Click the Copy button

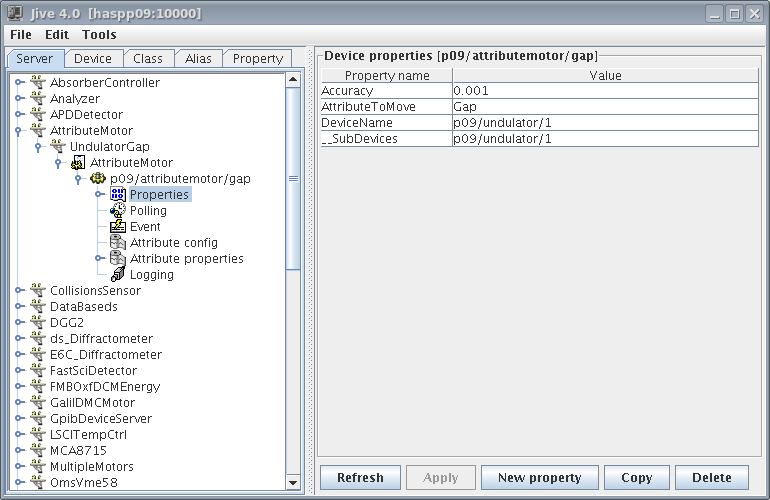pos(636,477)
